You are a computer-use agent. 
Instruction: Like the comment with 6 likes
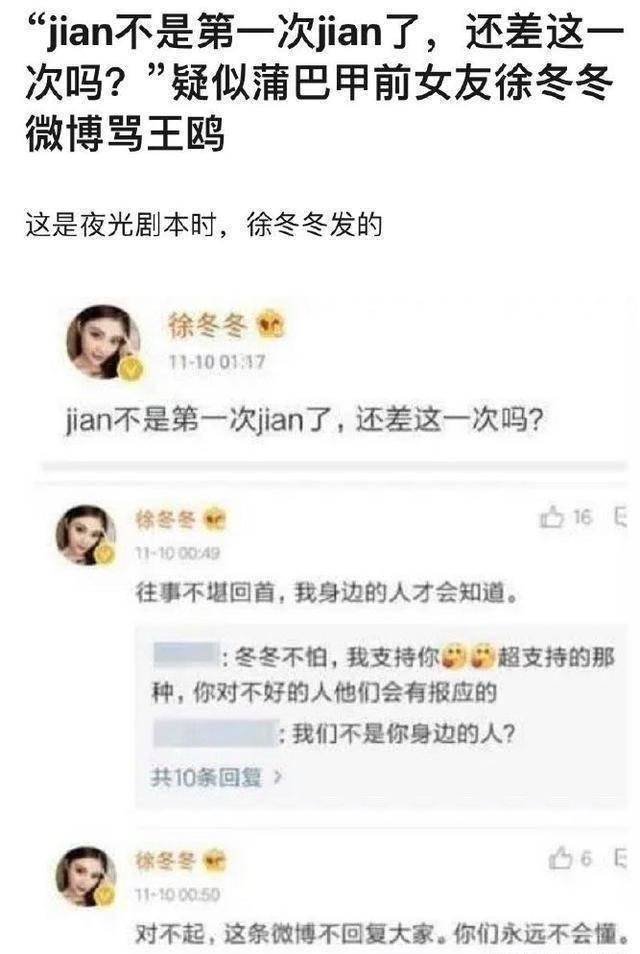pos(560,858)
